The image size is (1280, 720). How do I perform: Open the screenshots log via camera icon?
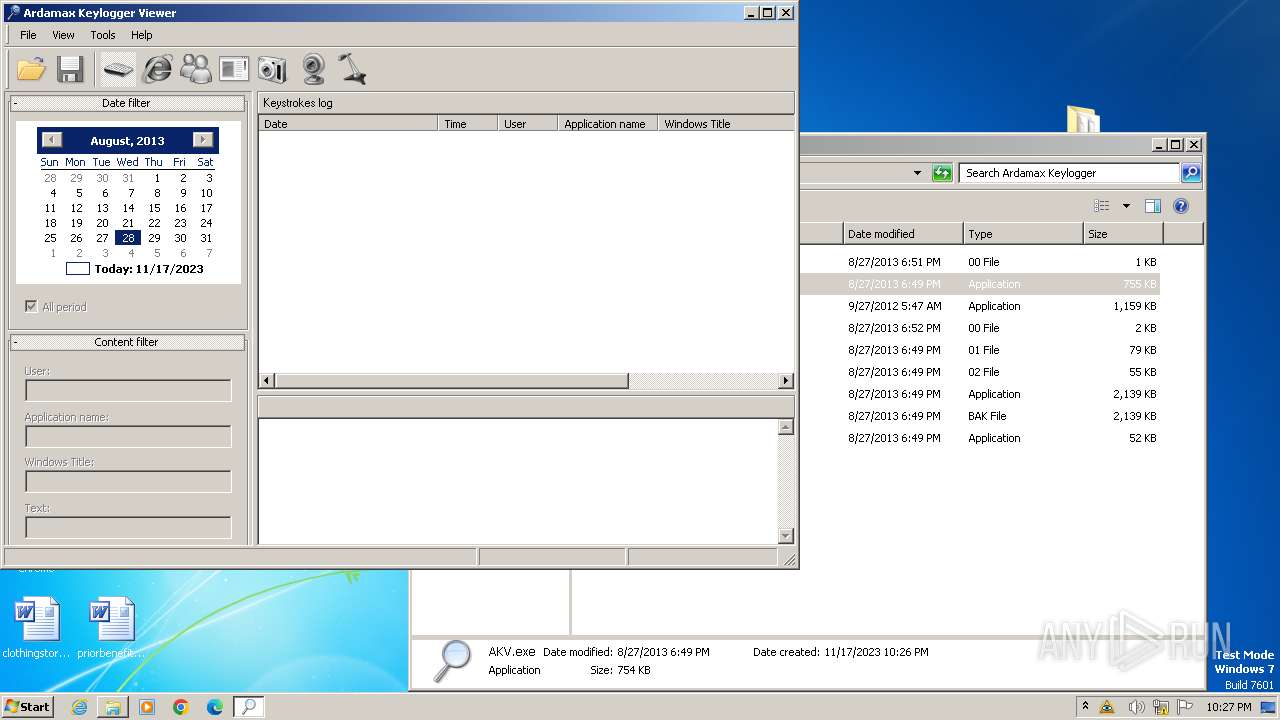(x=272, y=69)
